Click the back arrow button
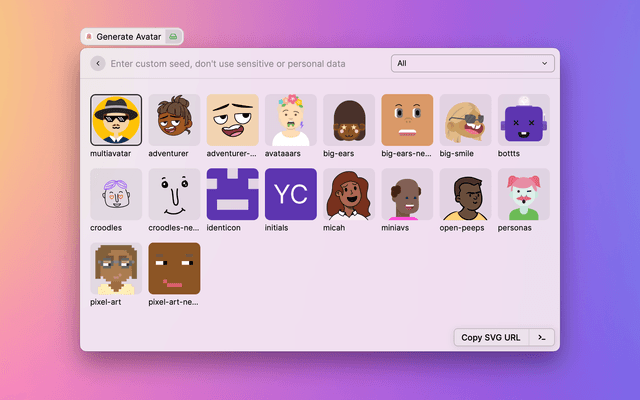This screenshot has width=640, height=400. click(x=97, y=64)
